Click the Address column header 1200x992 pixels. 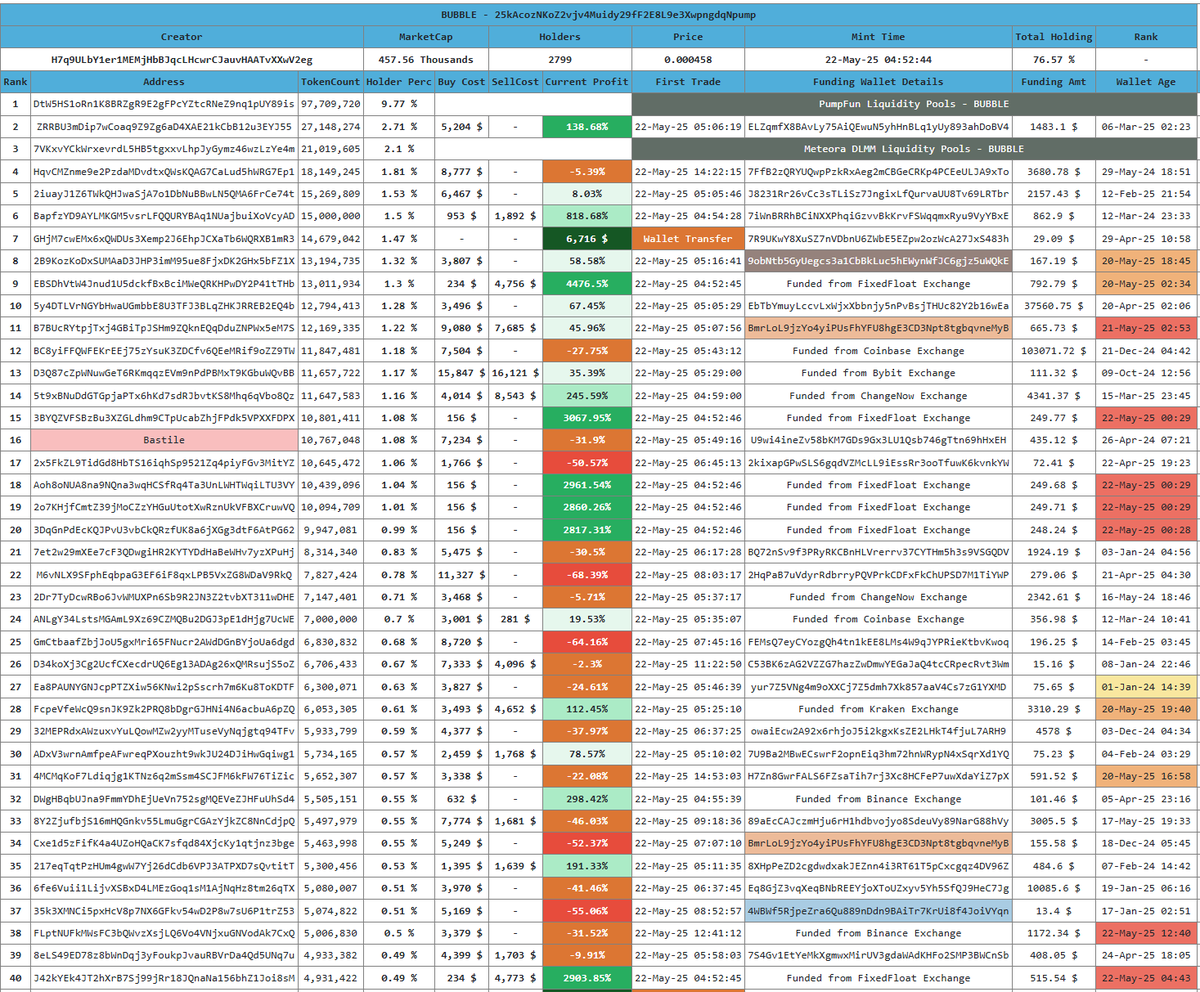164,82
